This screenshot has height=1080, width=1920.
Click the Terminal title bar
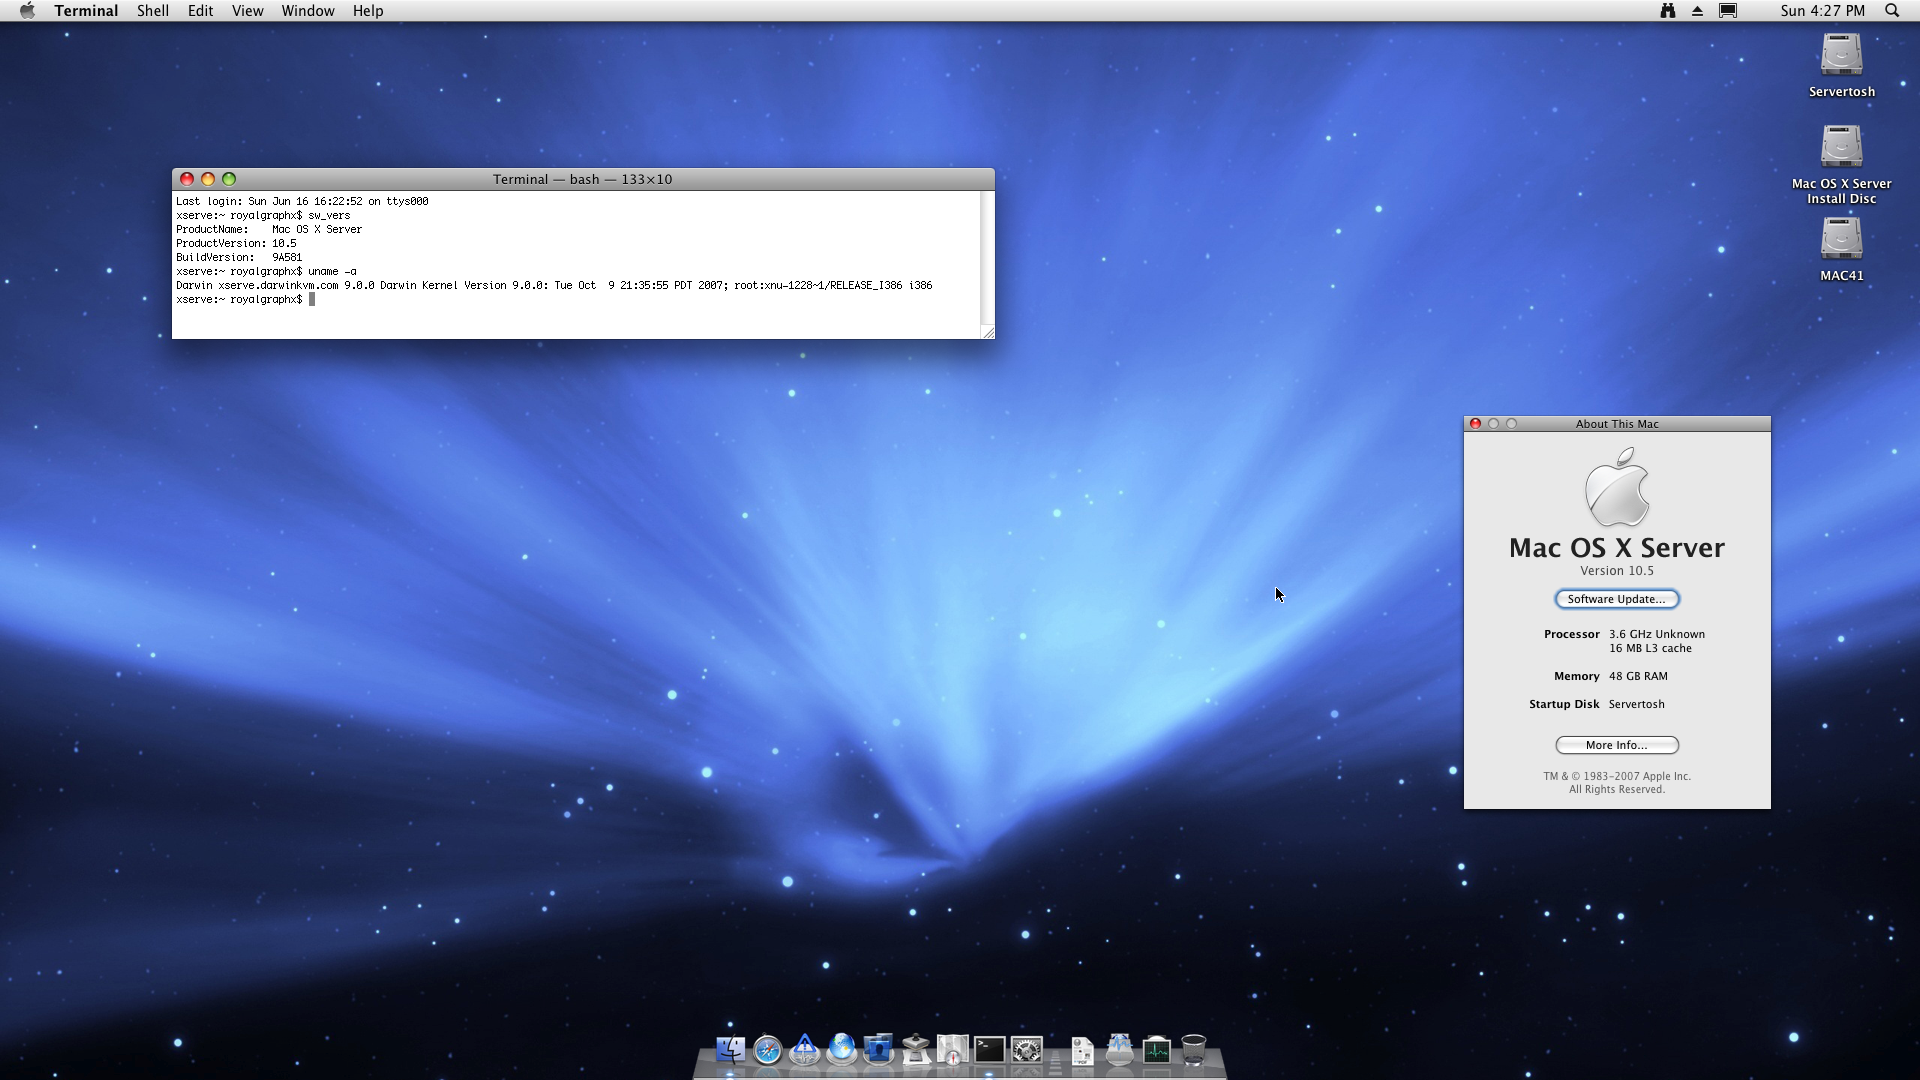582,179
